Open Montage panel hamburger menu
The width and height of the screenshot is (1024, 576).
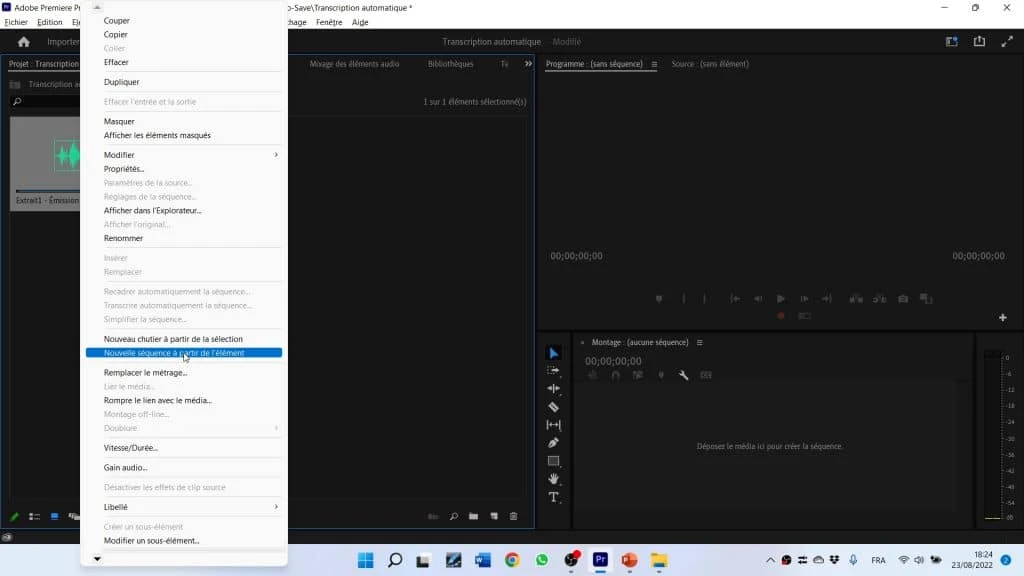click(x=699, y=342)
